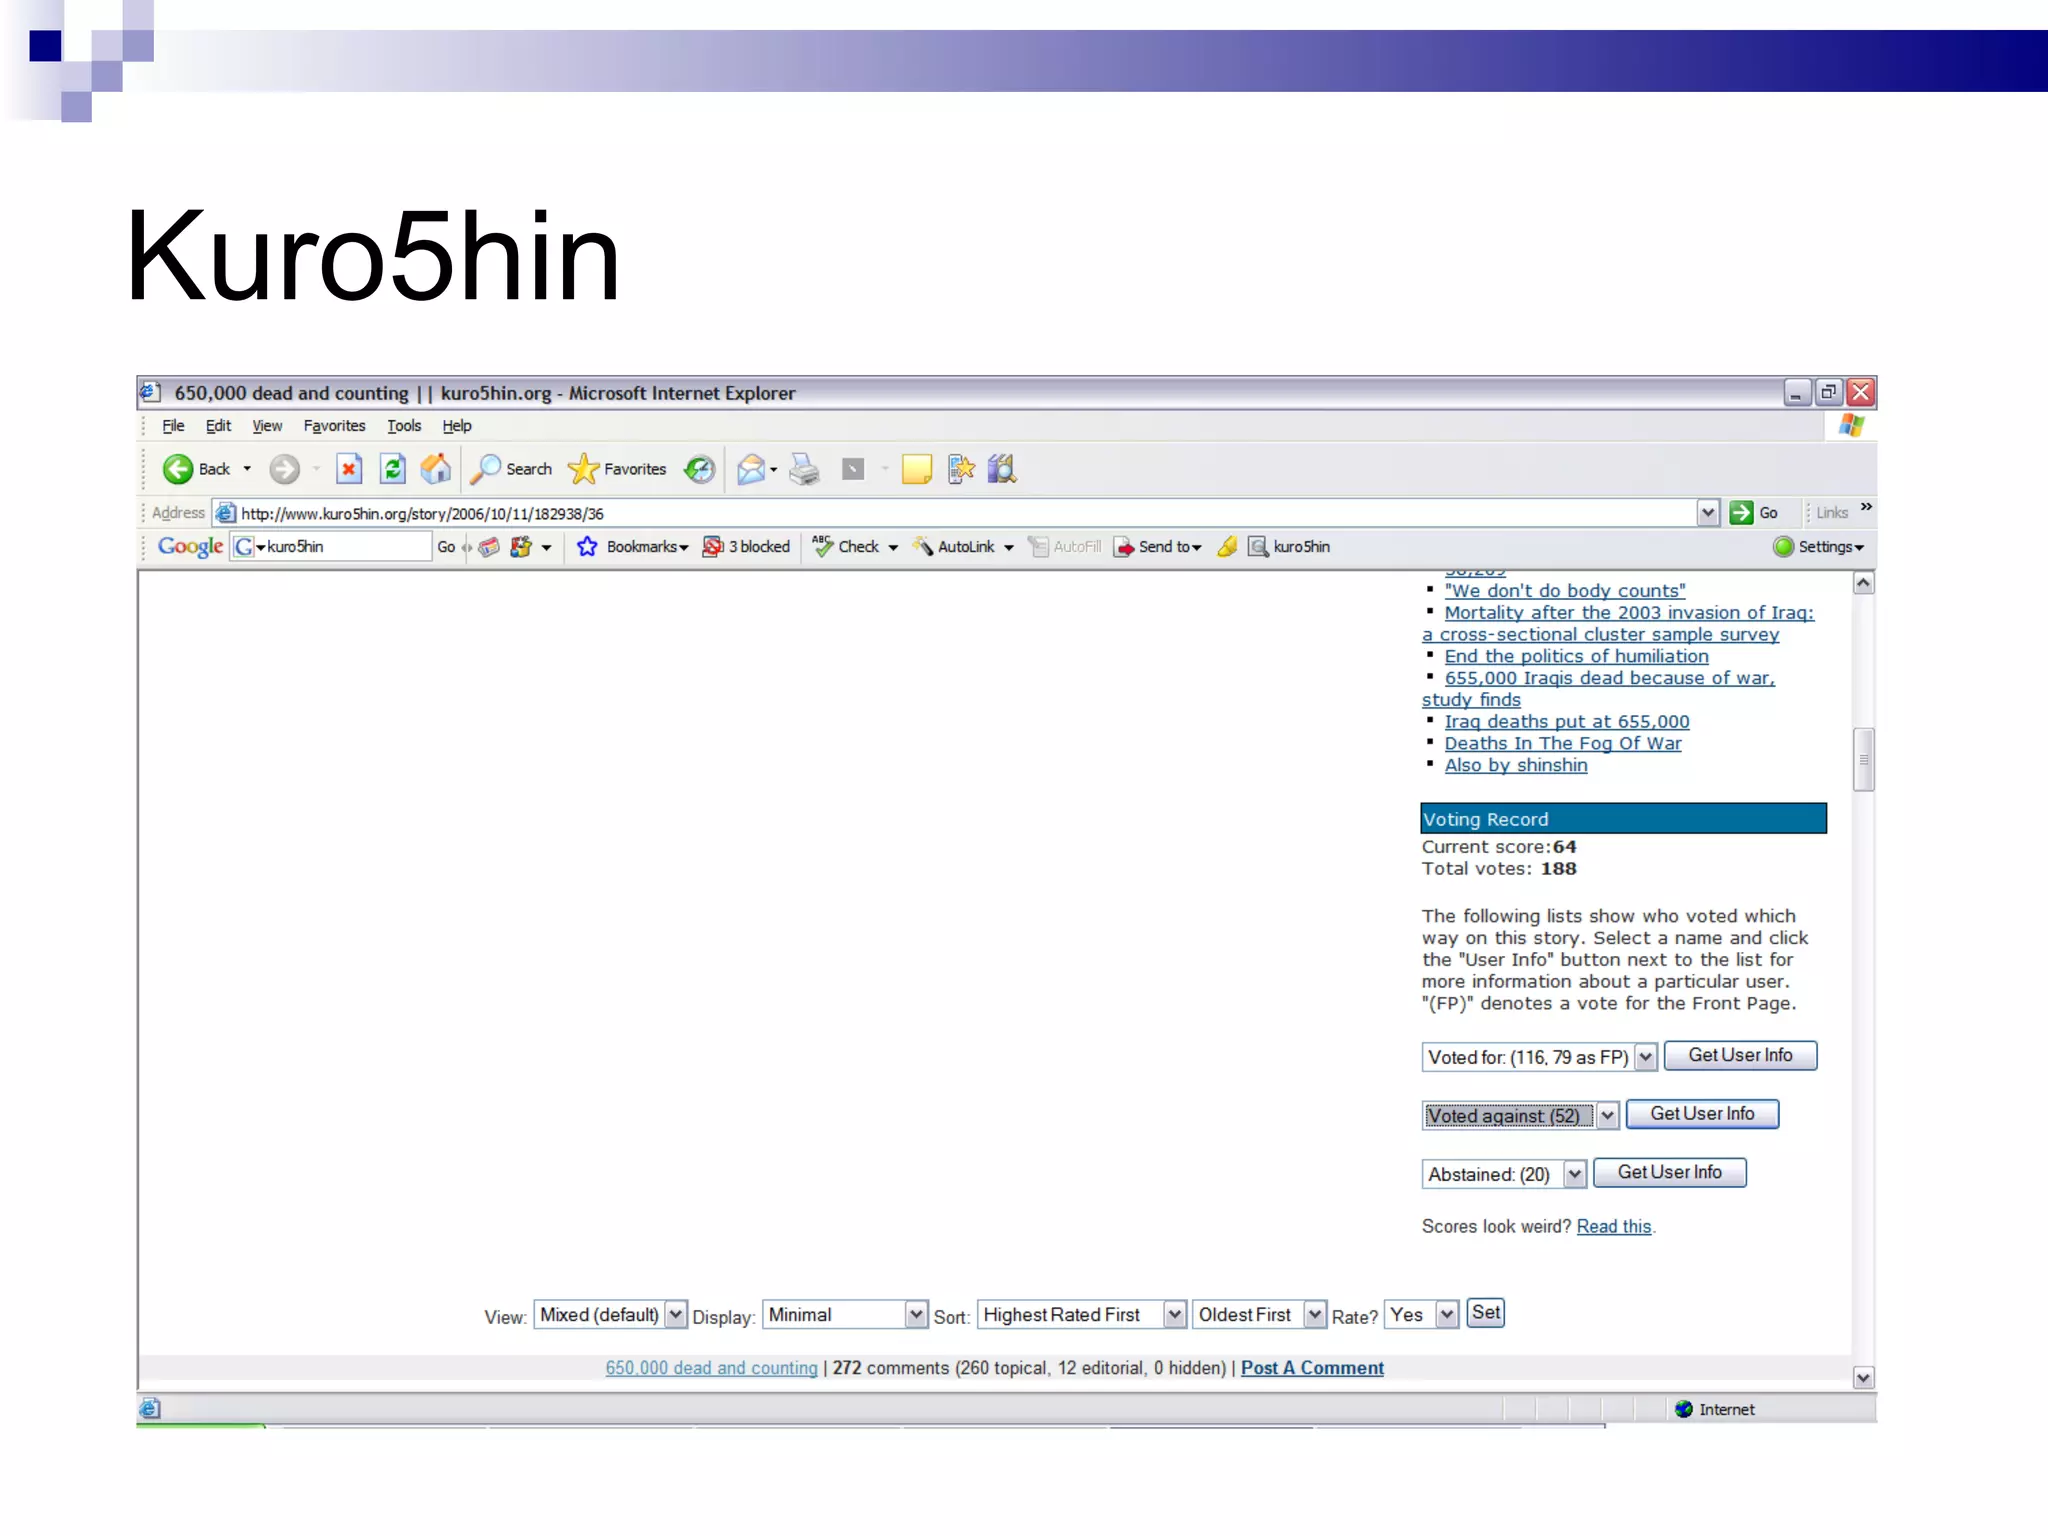
Task: Expand the Display Minimal combo box
Action: pos(916,1315)
